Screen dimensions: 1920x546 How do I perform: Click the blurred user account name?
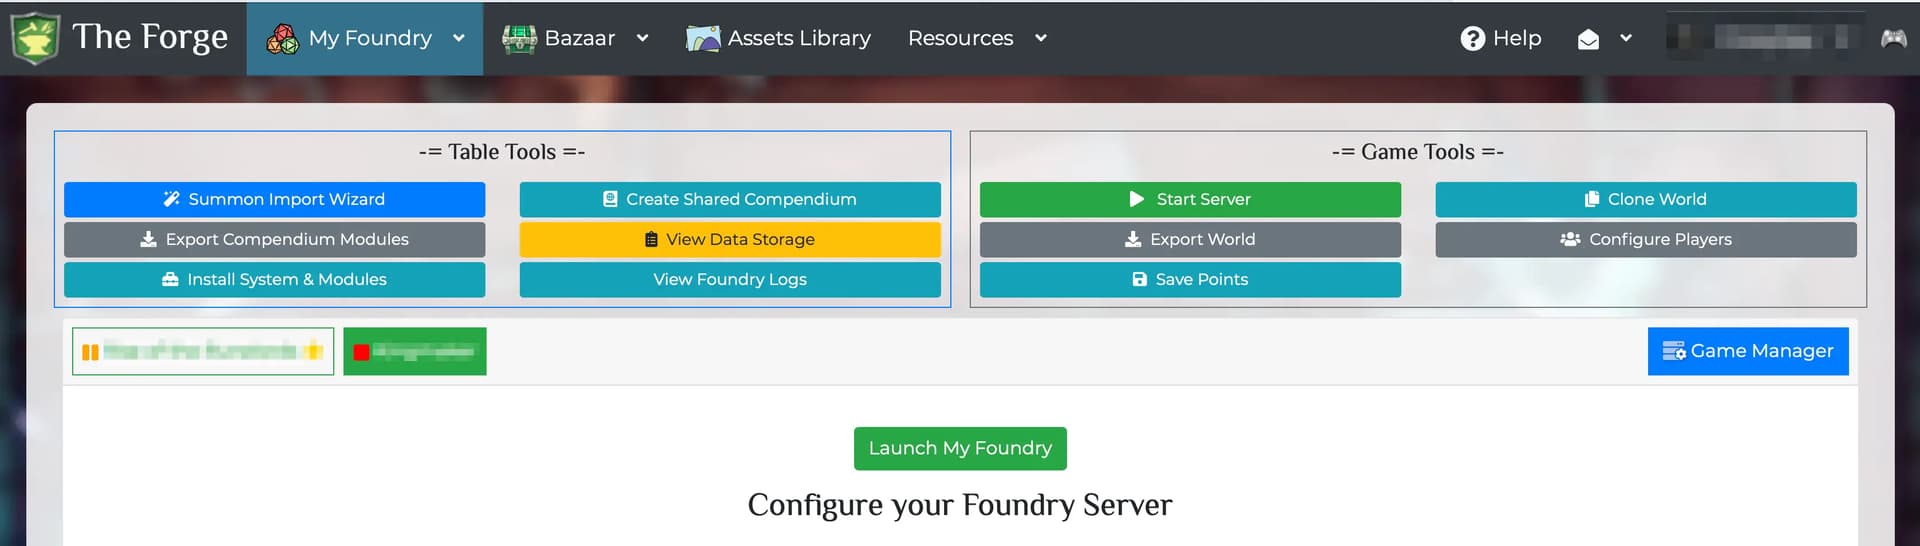pos(1764,38)
